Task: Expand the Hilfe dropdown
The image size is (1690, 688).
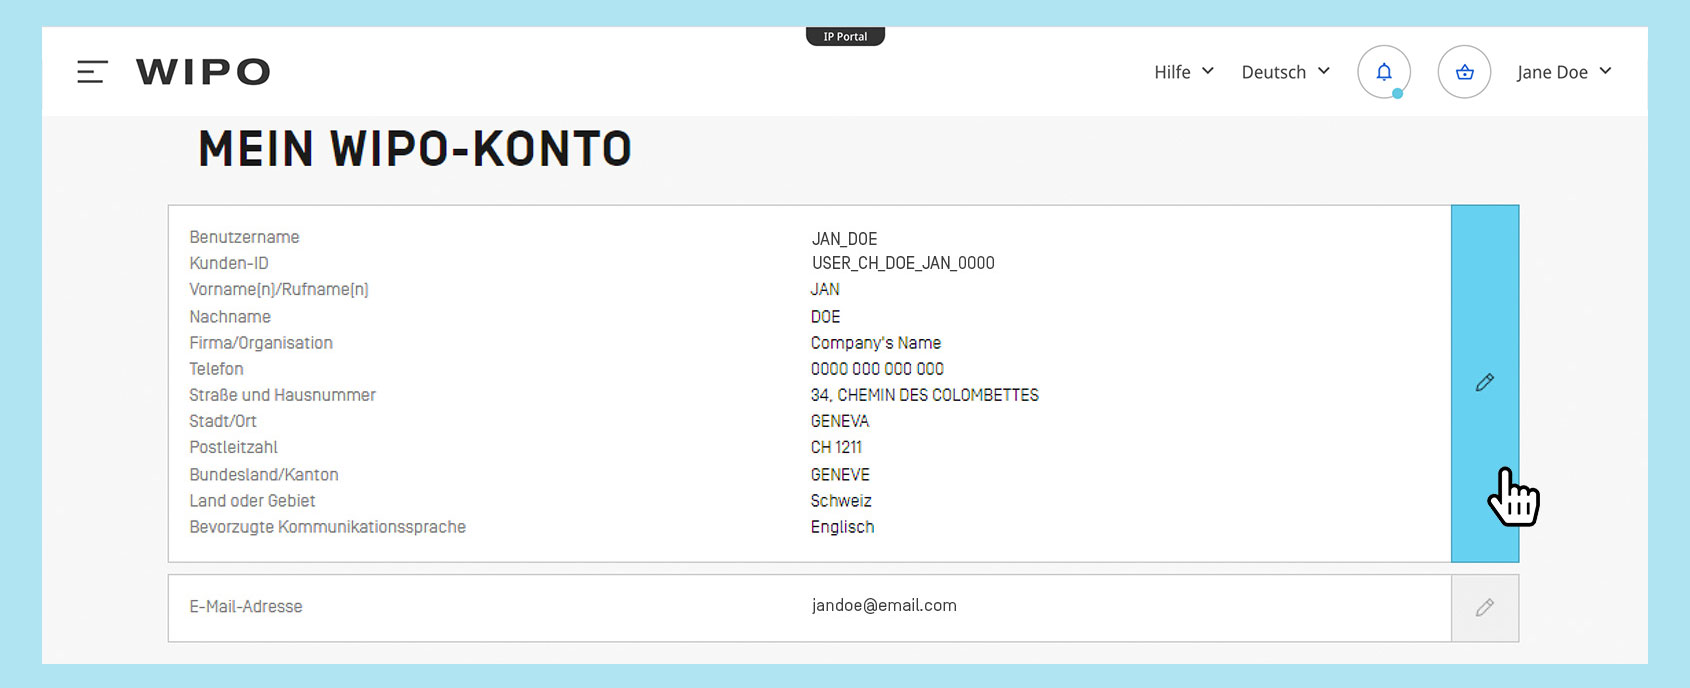Action: [x=1184, y=72]
